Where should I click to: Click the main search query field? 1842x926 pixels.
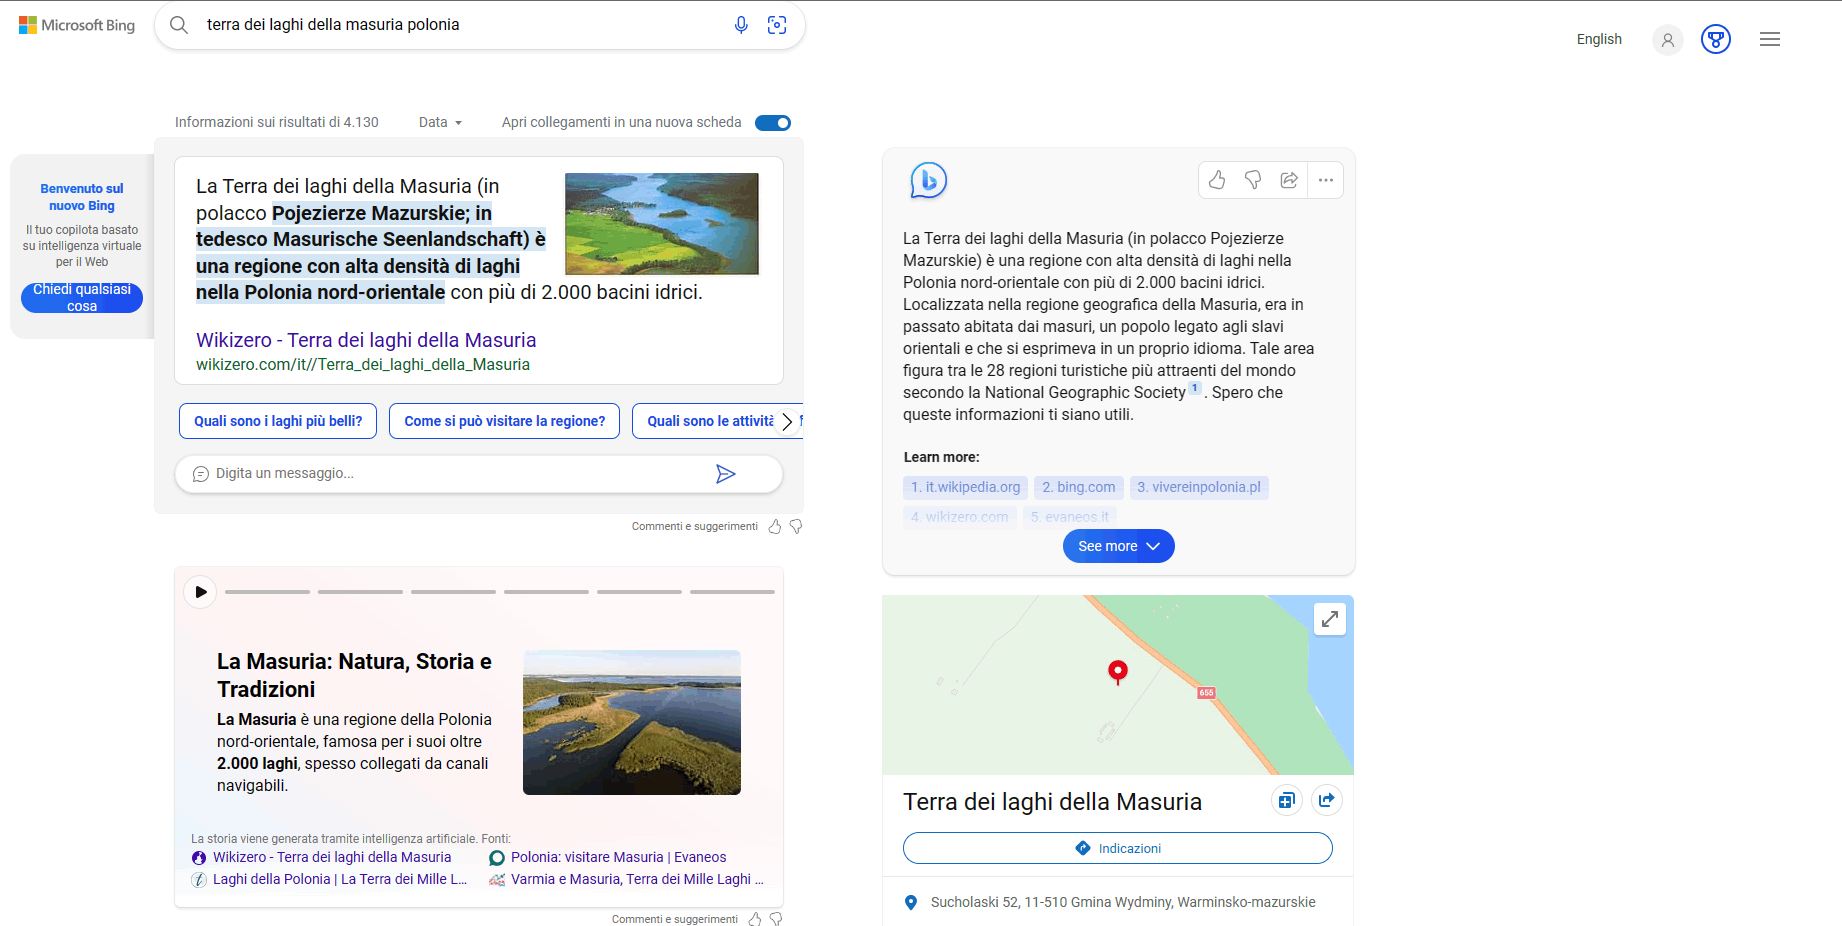(460, 25)
